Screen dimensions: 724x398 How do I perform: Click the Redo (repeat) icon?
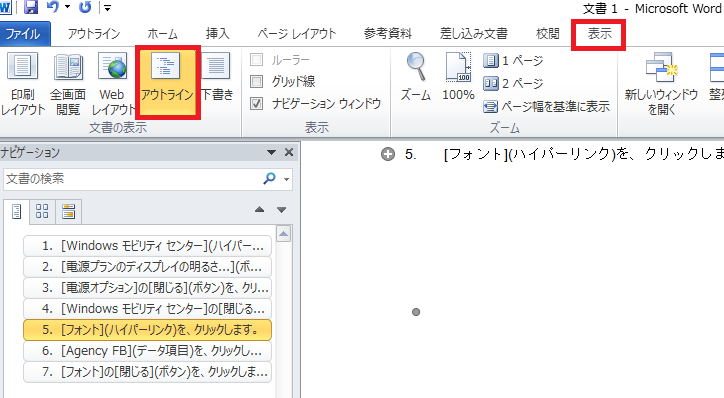point(85,7)
